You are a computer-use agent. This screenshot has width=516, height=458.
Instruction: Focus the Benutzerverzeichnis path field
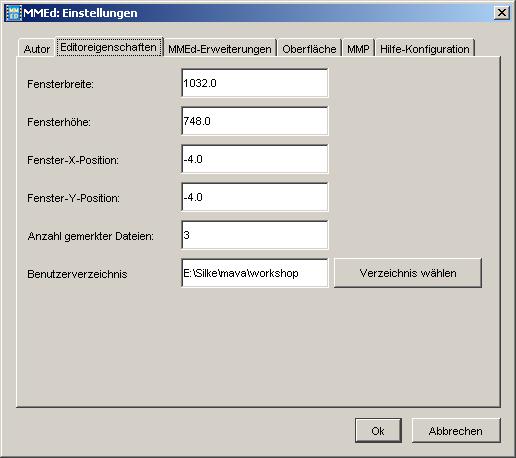(255, 273)
